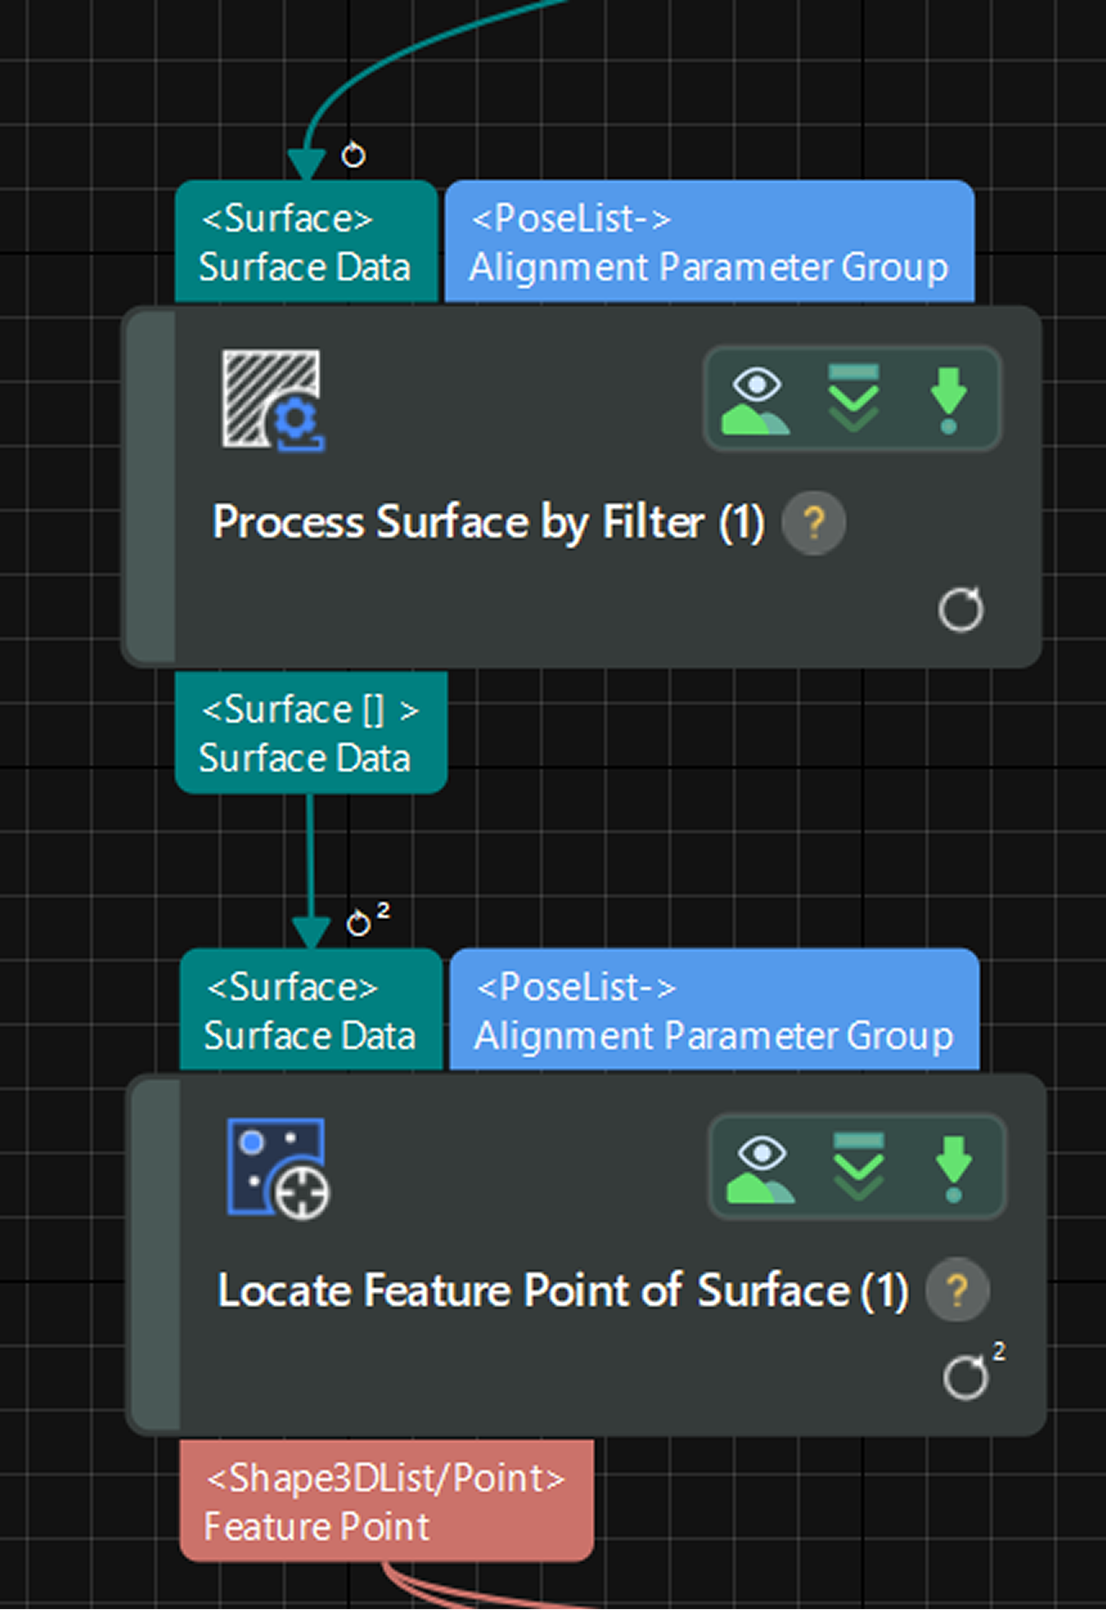Viewport: 1106px width, 1610px height.
Task: Open help for Process Surface by Filter
Action: 813,523
